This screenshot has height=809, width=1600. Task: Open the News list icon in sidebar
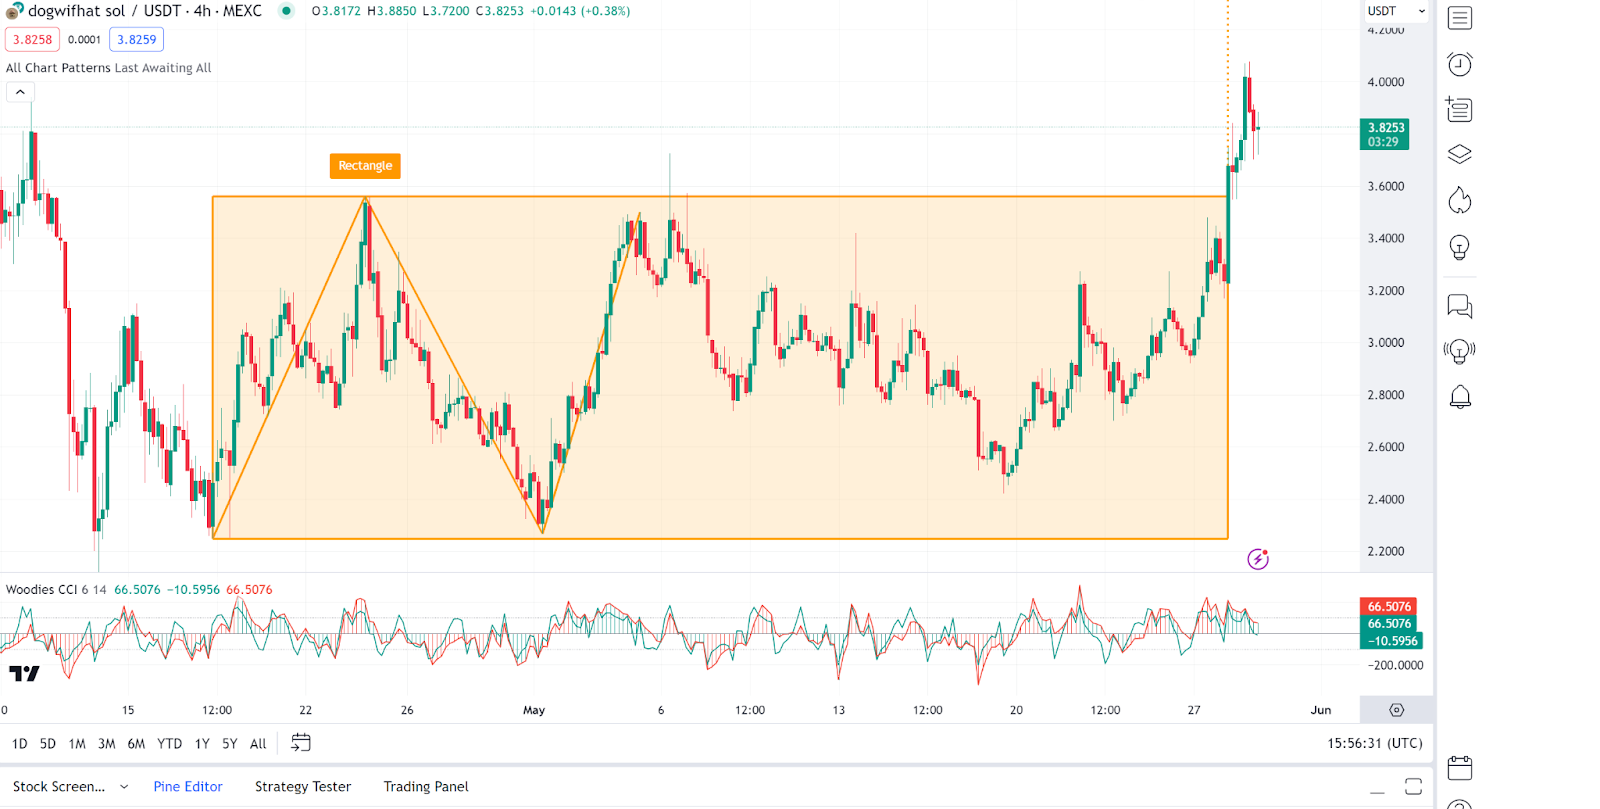(1460, 109)
